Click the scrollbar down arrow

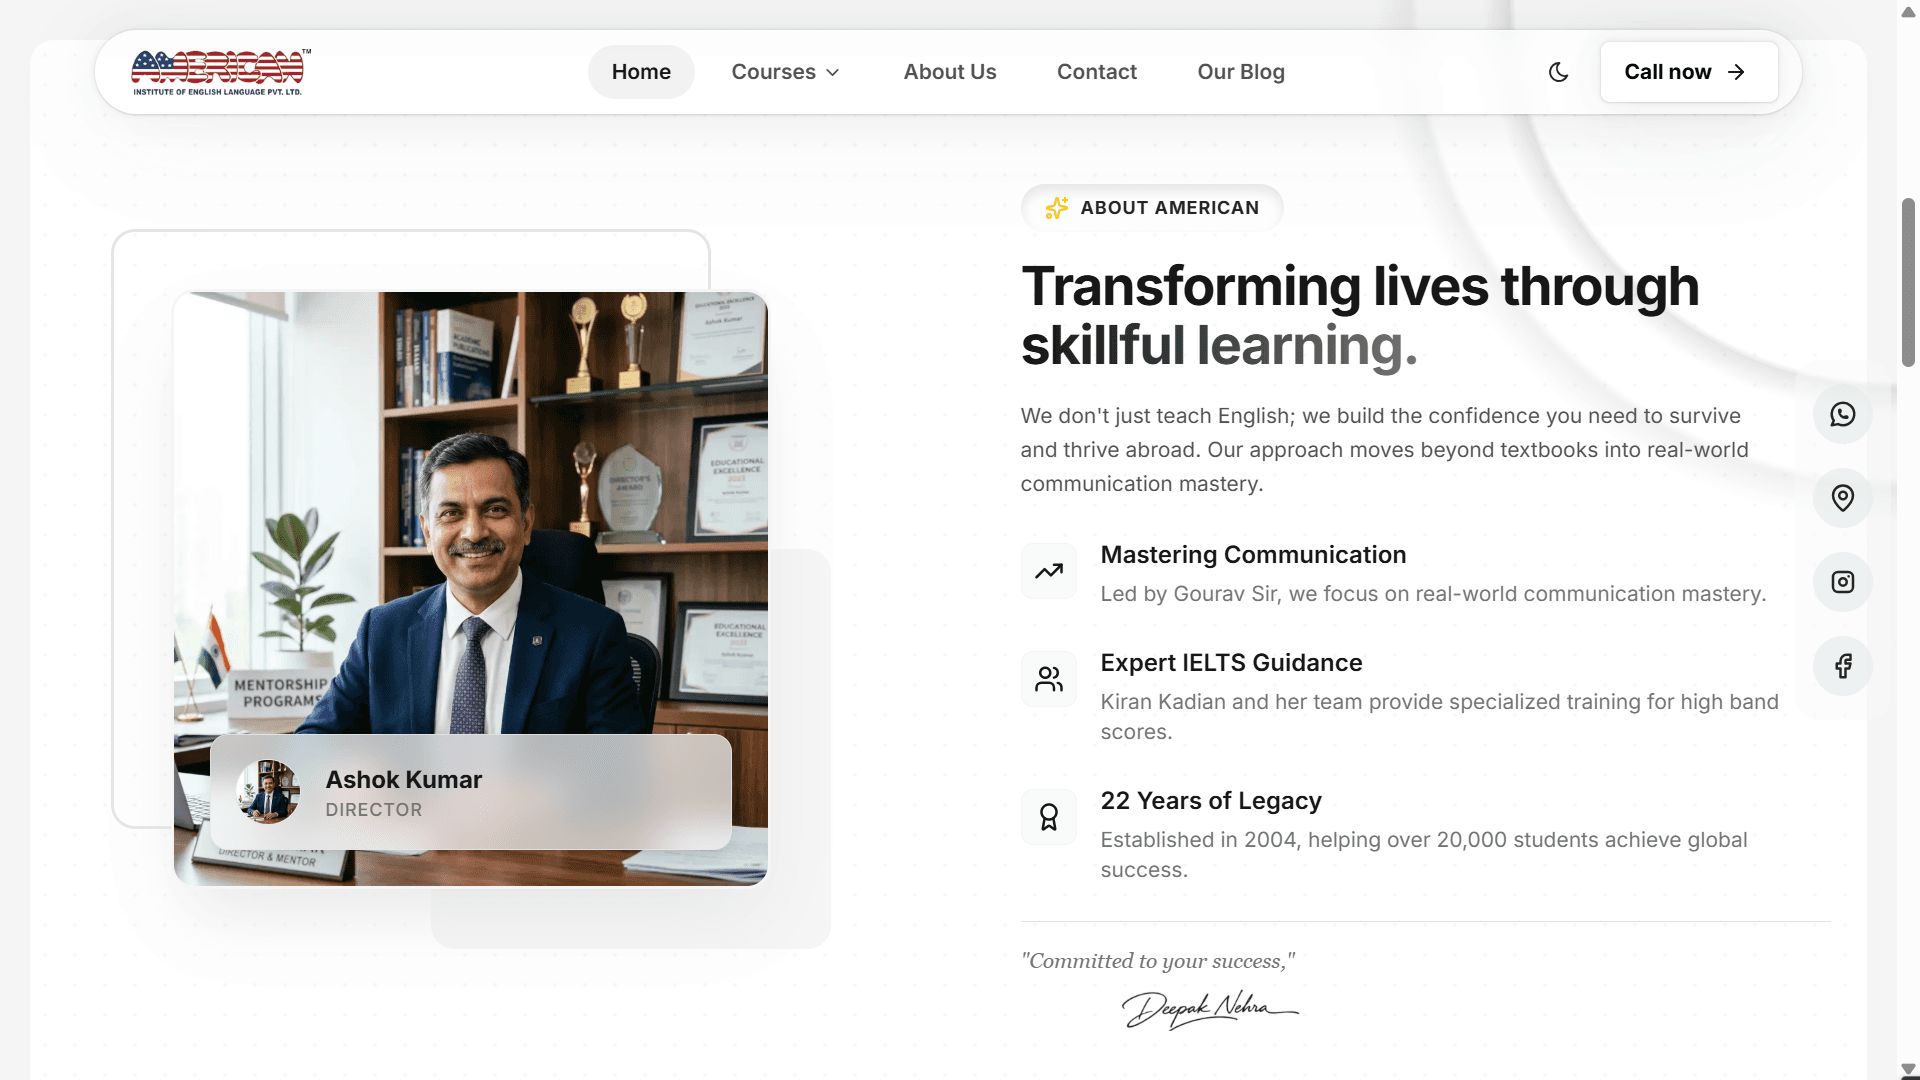(1908, 1070)
